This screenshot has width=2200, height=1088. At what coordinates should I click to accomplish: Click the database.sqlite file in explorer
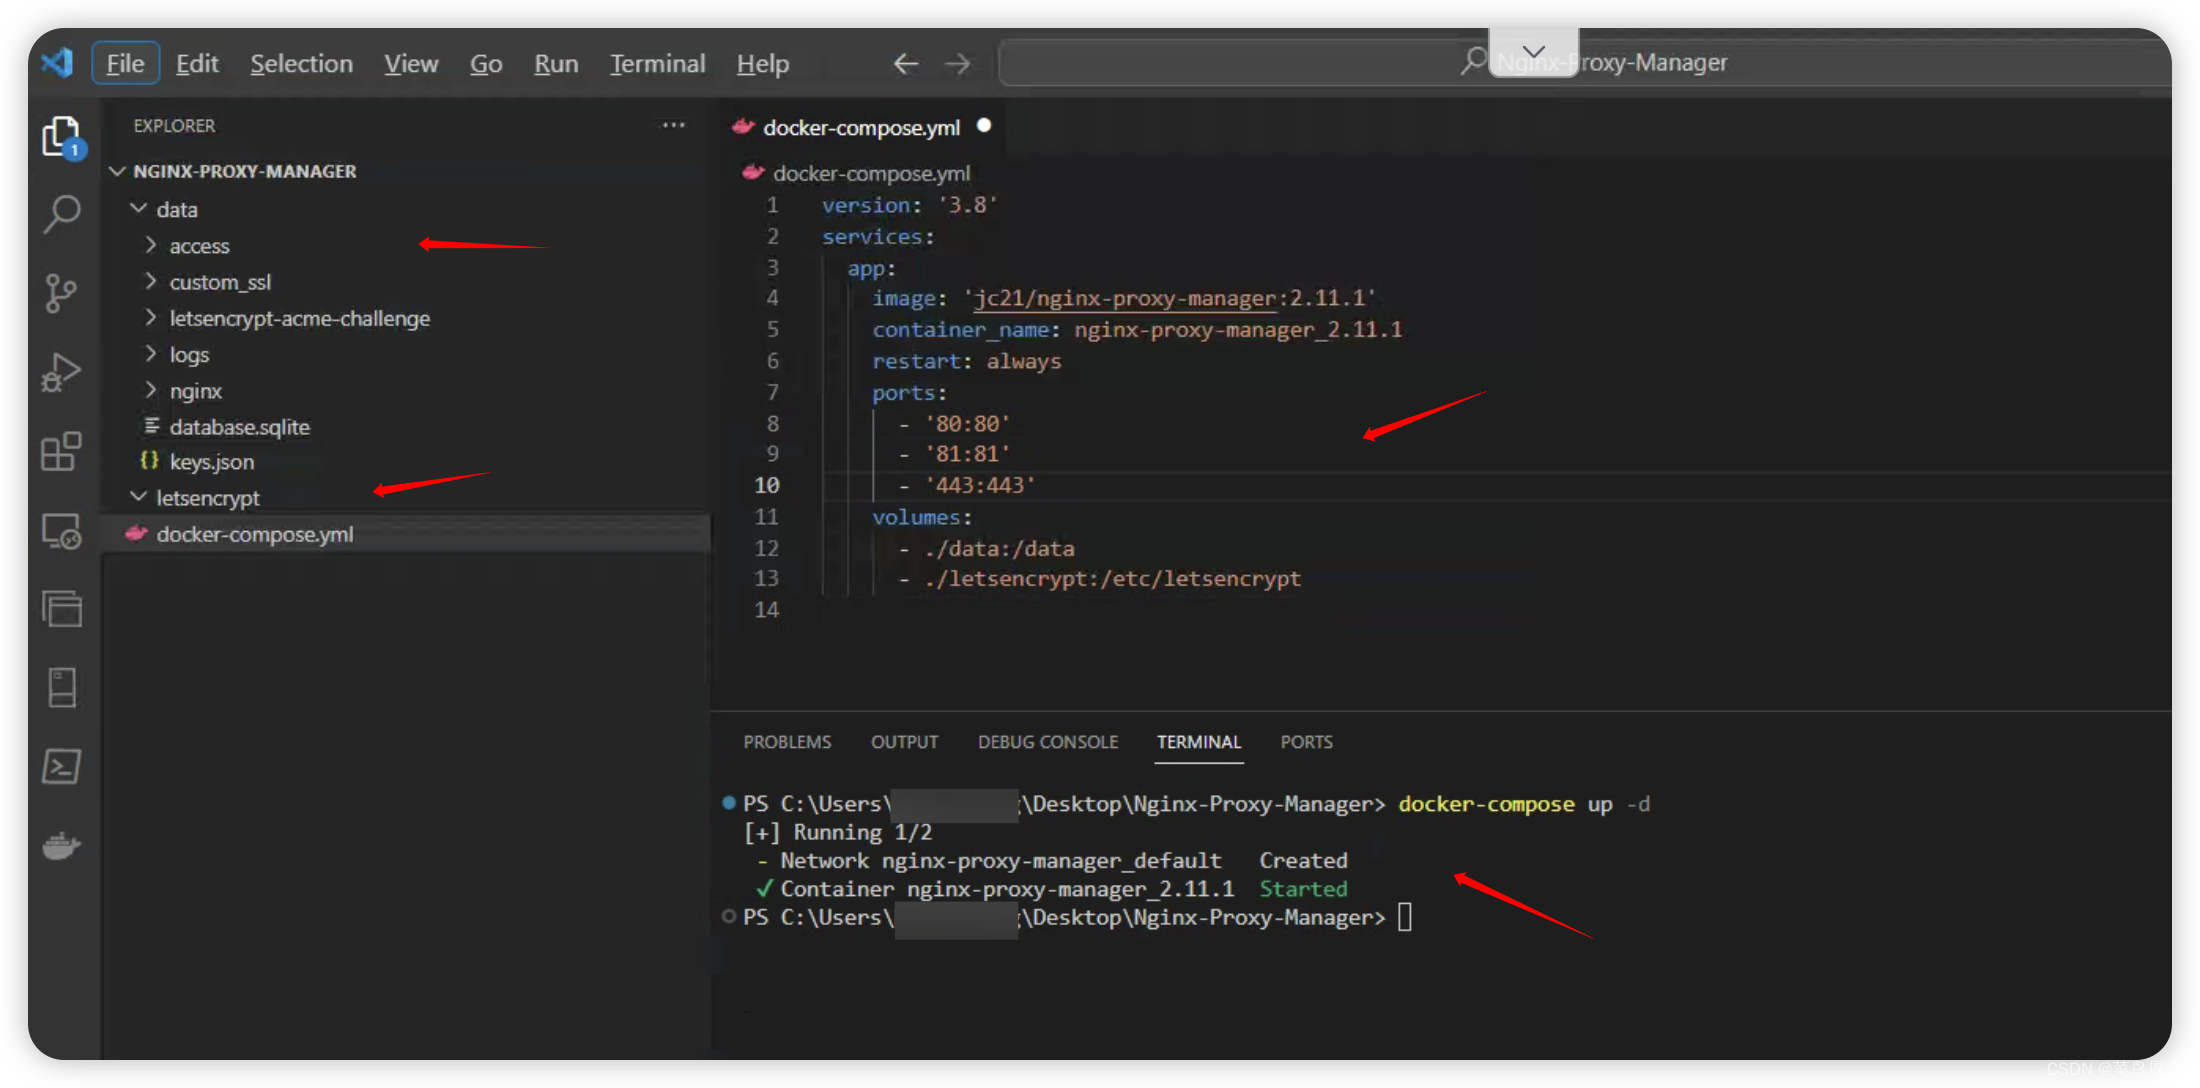240,425
